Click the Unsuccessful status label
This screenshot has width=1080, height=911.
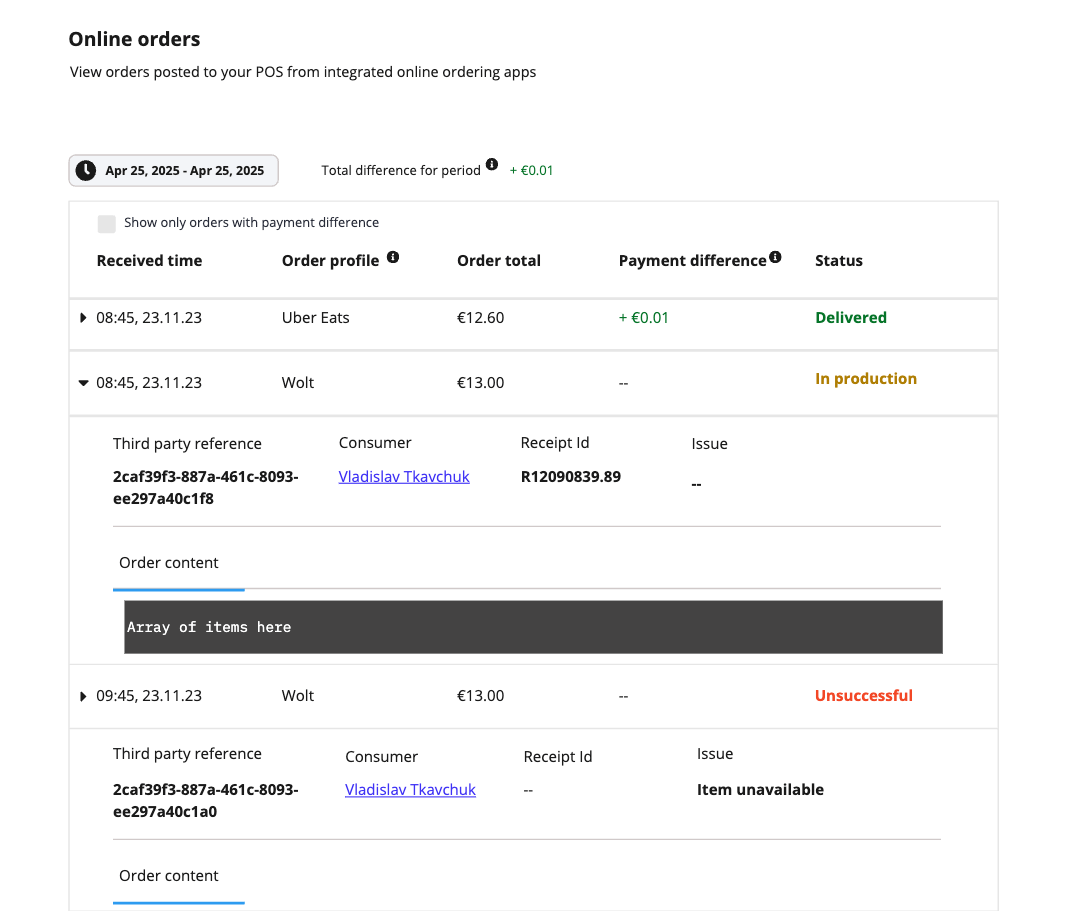pyautogui.click(x=864, y=695)
